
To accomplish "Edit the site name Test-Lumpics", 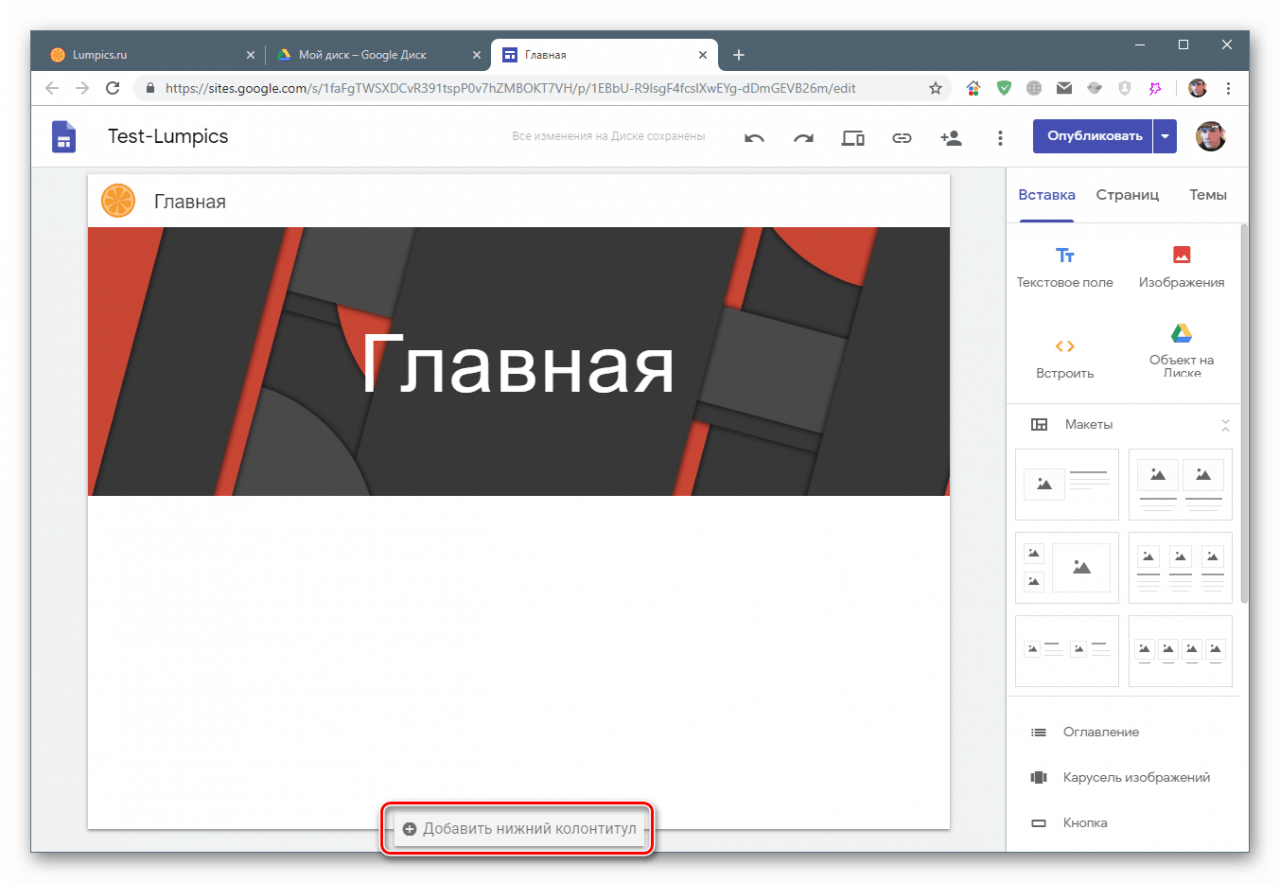I will (168, 137).
